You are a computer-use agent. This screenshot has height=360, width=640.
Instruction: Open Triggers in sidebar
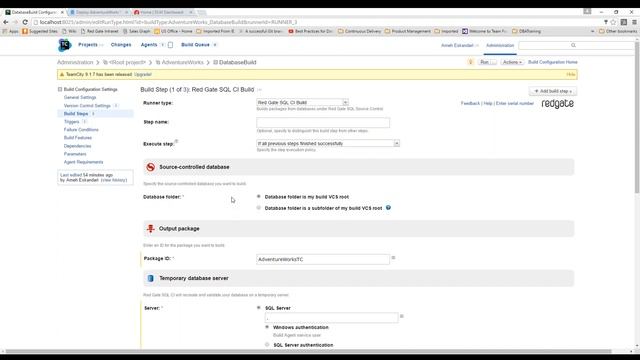coord(71,122)
